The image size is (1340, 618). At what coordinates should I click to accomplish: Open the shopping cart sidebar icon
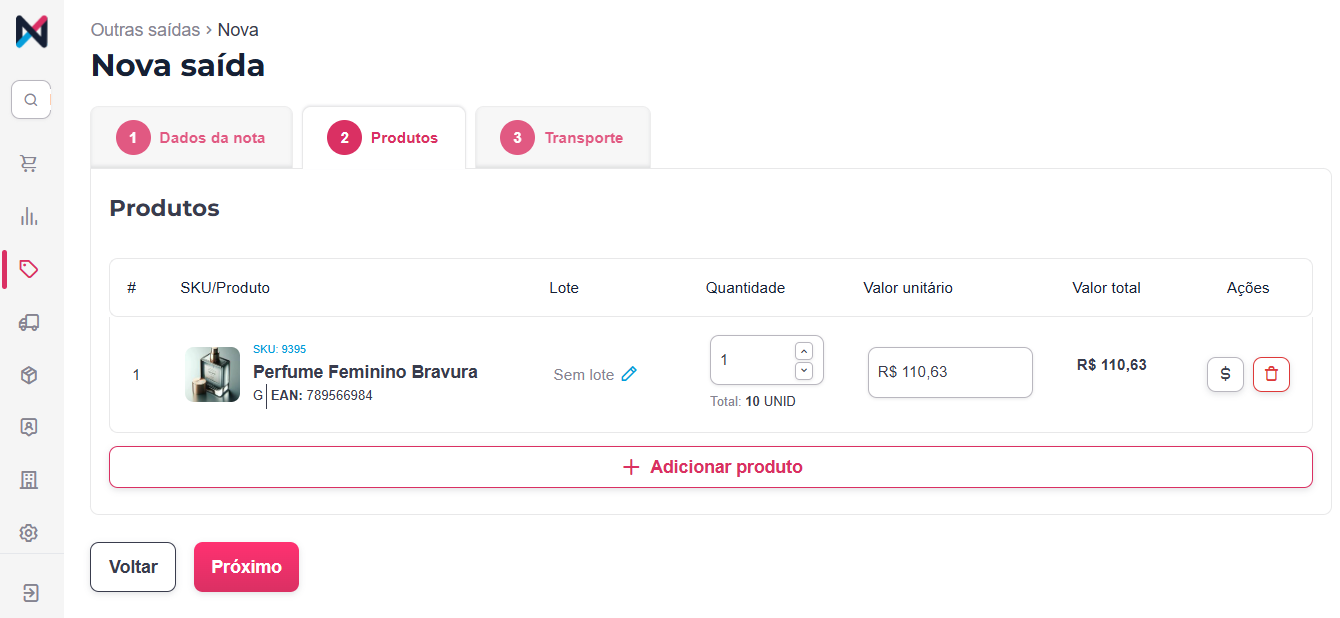click(29, 163)
